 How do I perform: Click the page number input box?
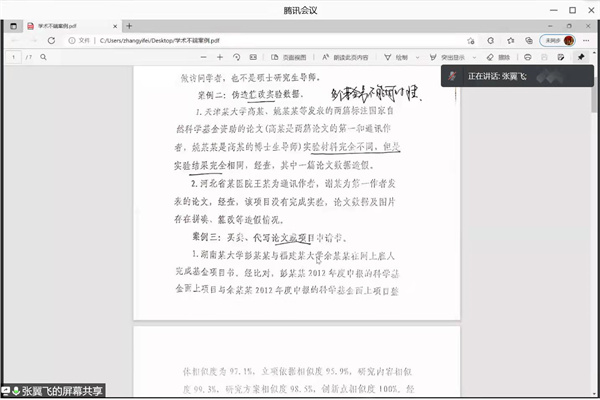tap(14, 57)
